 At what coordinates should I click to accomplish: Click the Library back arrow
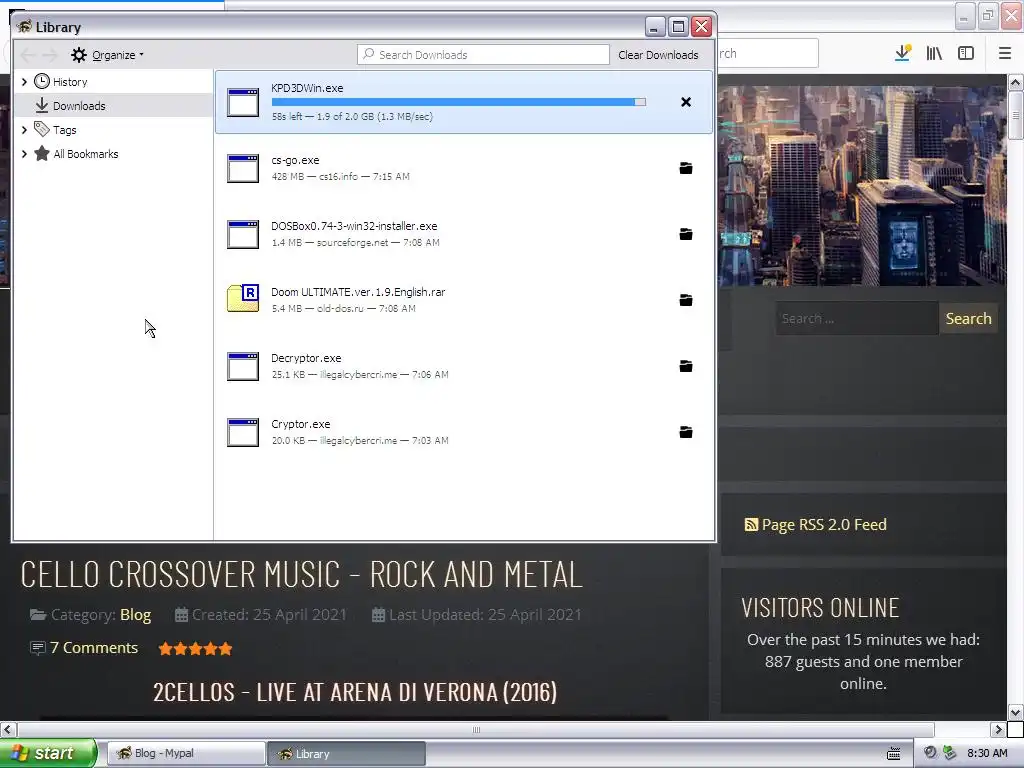coord(28,55)
